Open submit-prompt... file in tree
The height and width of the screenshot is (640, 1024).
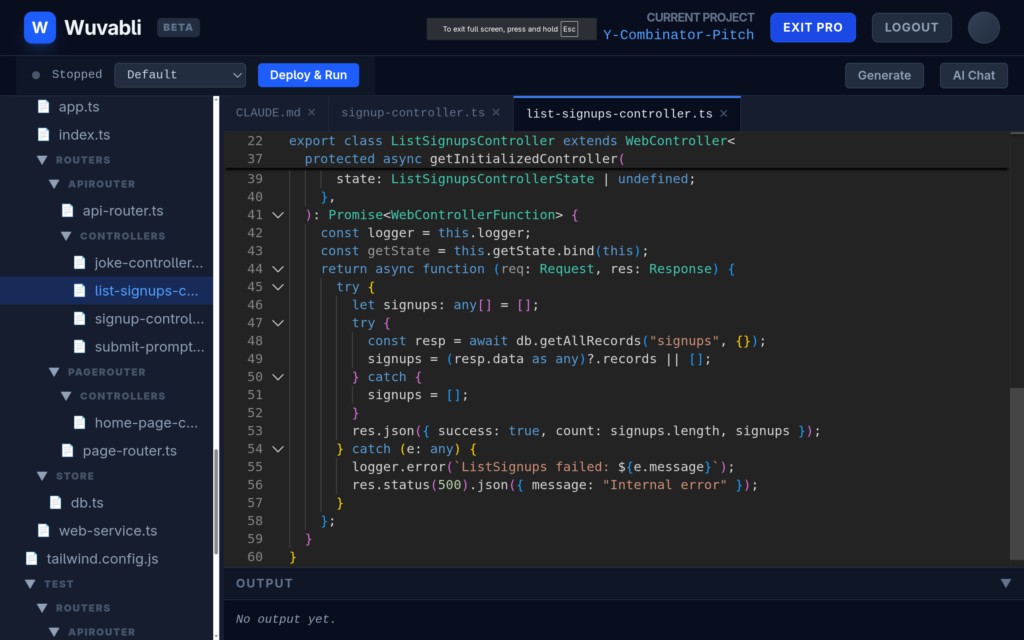click(x=150, y=347)
